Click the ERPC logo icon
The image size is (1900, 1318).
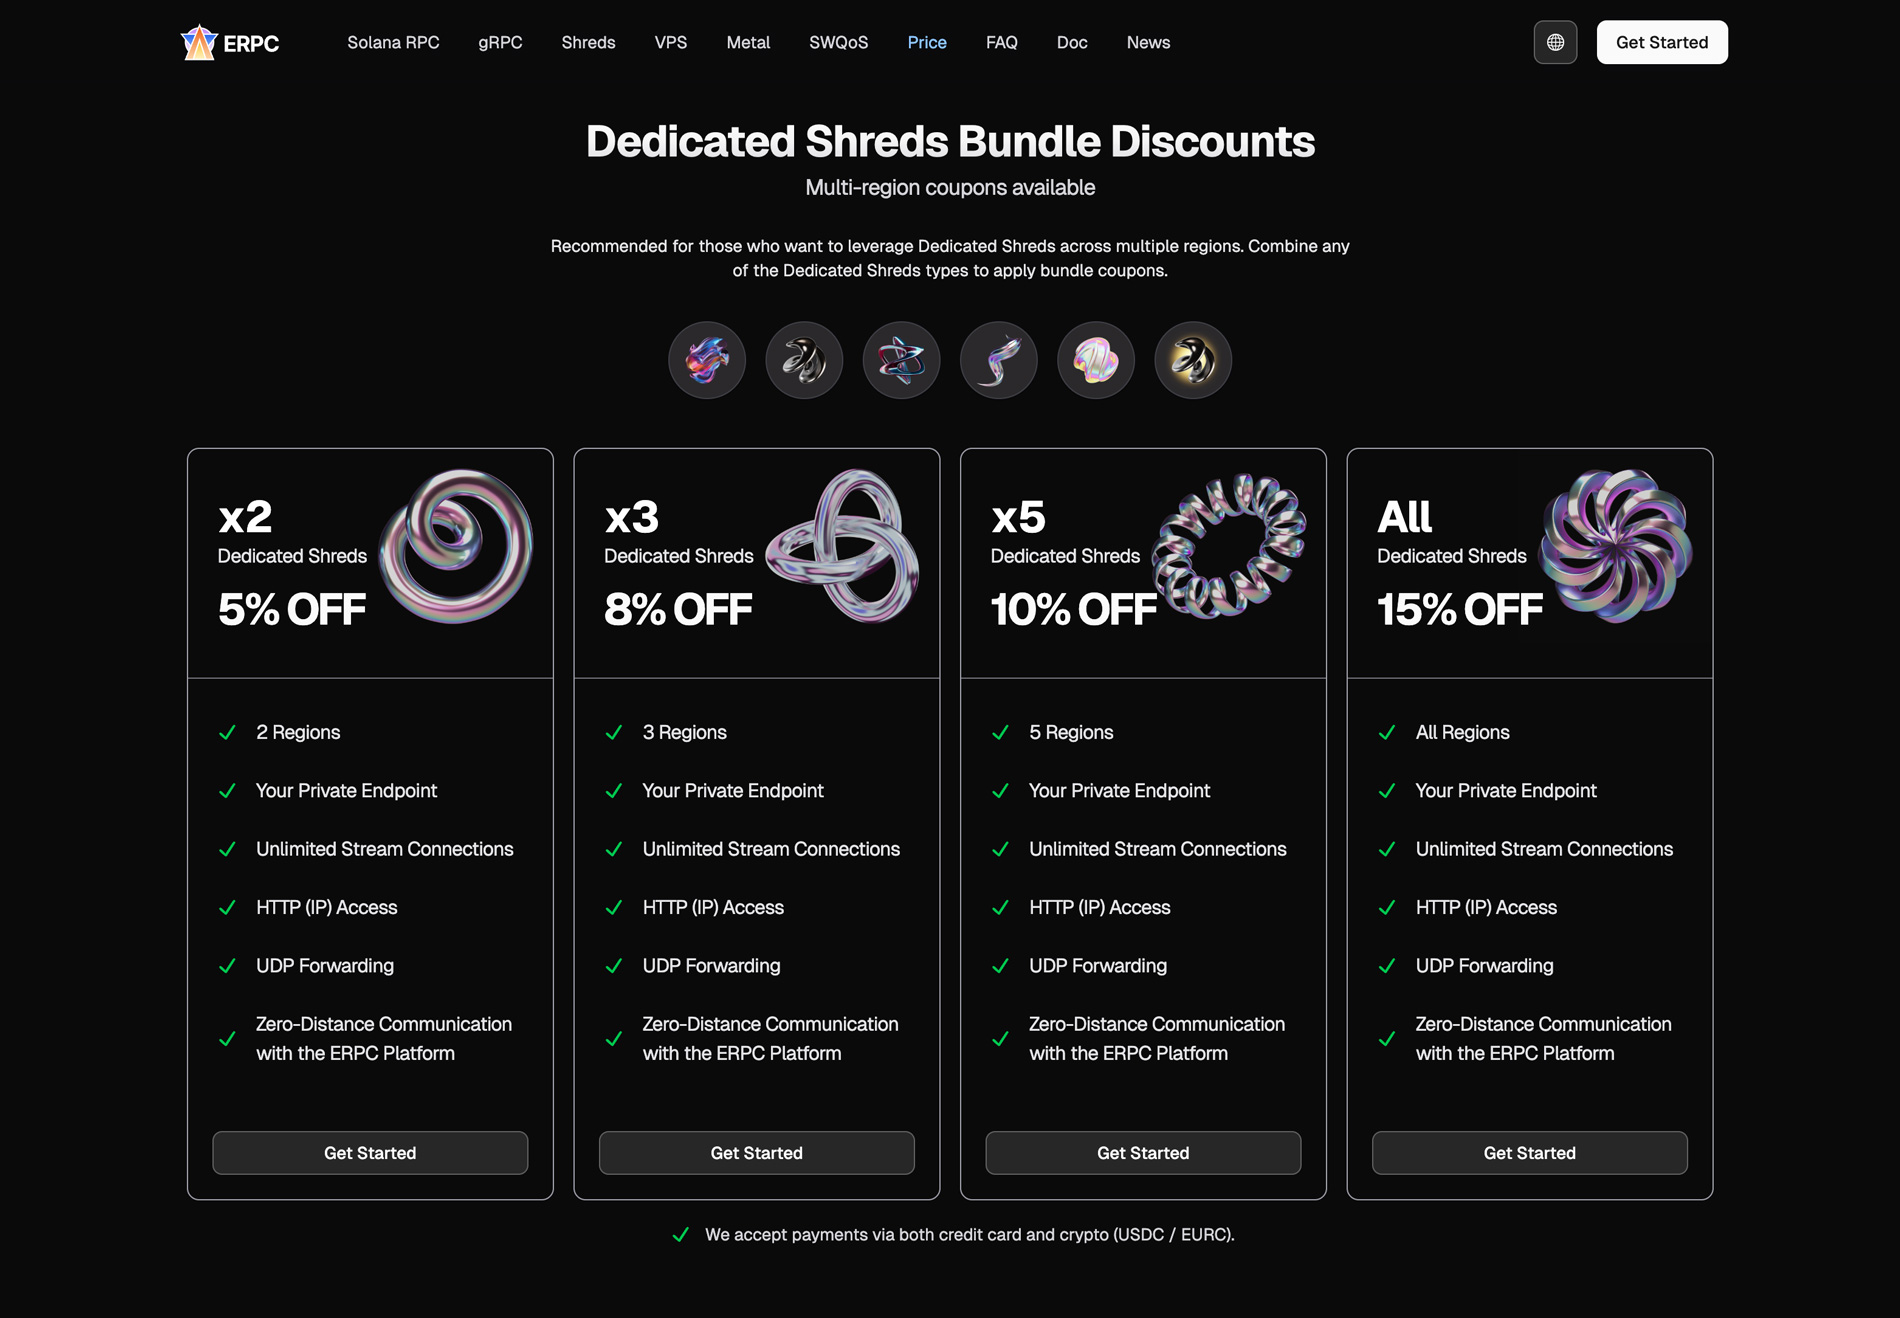pyautogui.click(x=198, y=42)
